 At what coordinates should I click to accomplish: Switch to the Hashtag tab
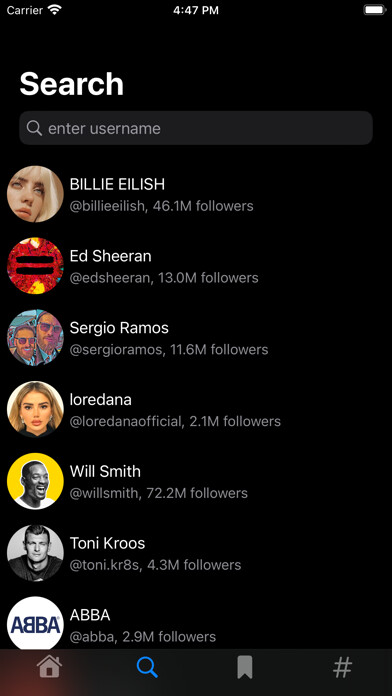point(342,667)
